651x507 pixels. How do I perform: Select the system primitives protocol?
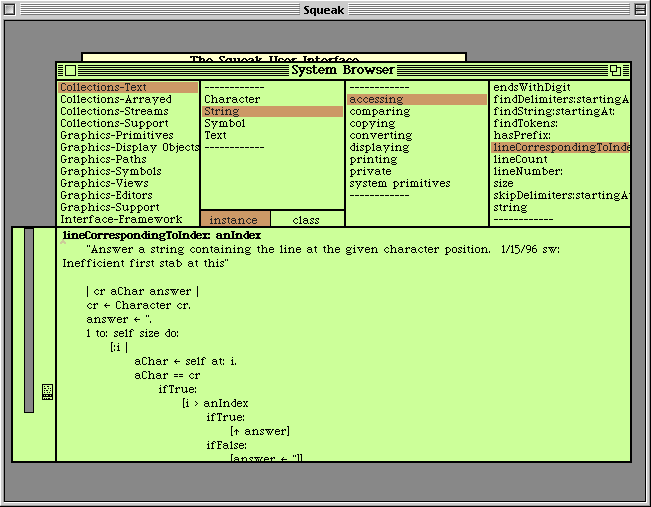tap(417, 184)
